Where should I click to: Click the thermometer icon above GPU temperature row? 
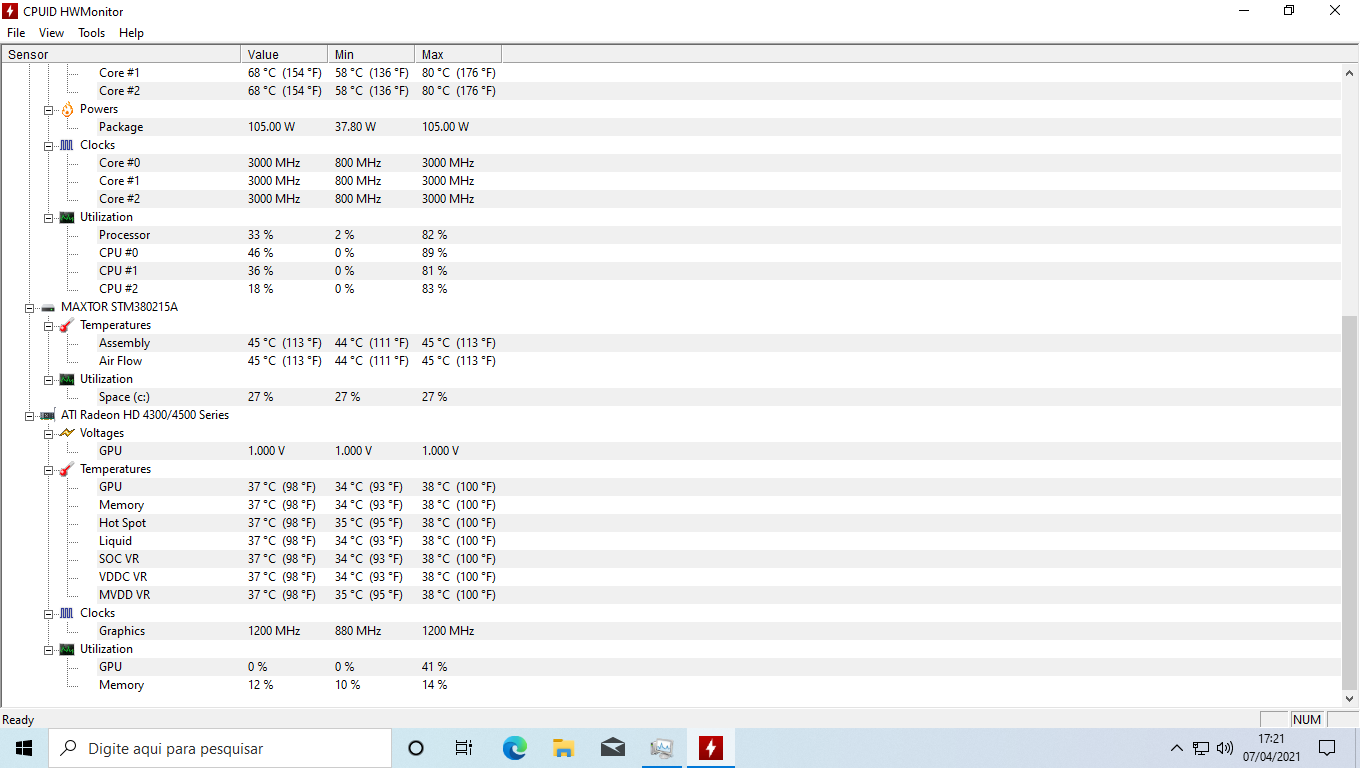coord(67,469)
